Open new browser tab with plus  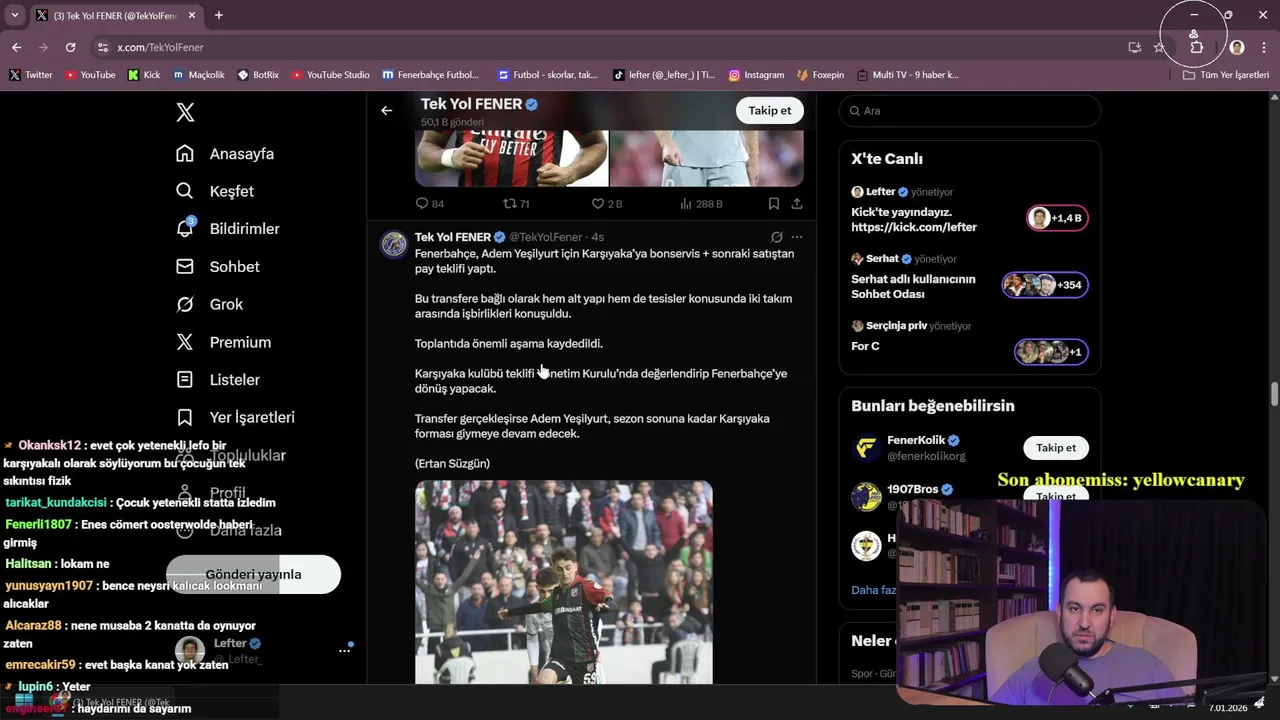(218, 15)
